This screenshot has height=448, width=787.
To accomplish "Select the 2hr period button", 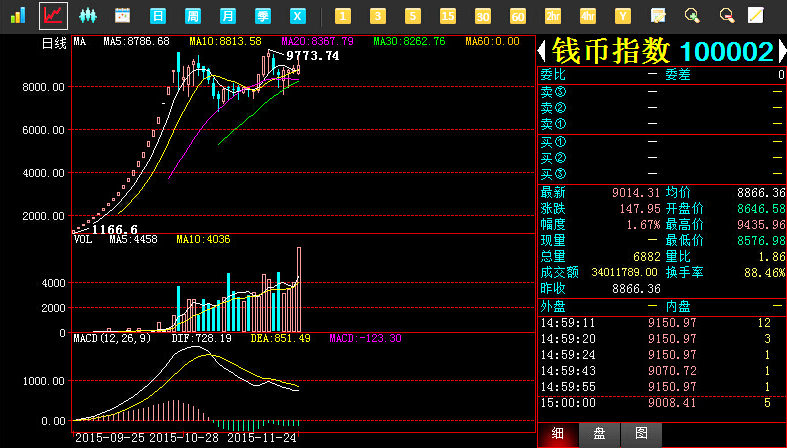I will [553, 16].
